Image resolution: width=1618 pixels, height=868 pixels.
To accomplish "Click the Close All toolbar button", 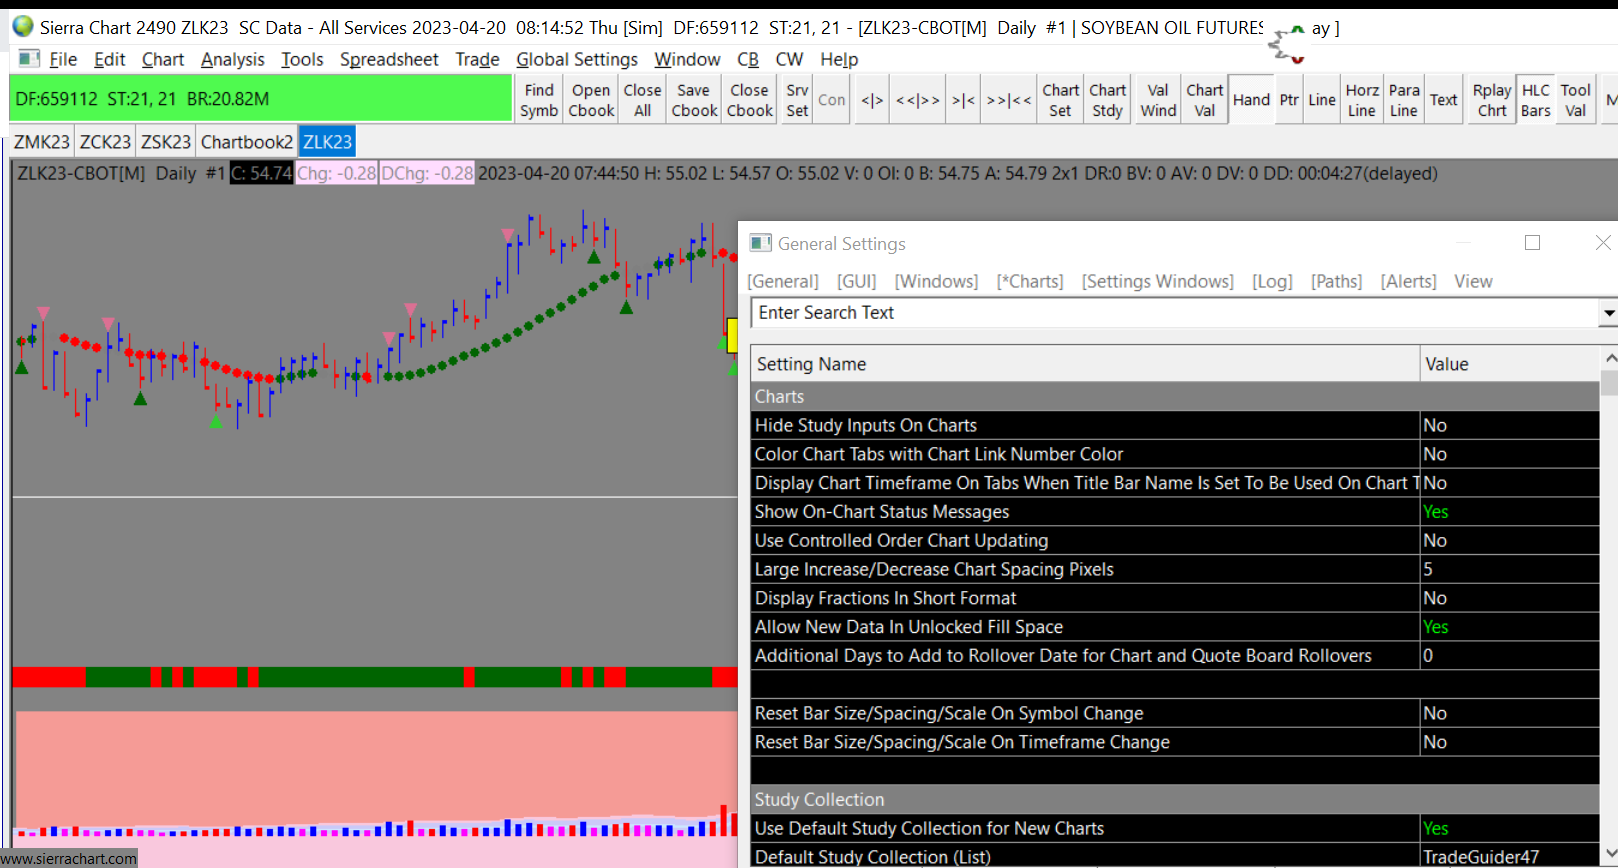I will pos(642,100).
